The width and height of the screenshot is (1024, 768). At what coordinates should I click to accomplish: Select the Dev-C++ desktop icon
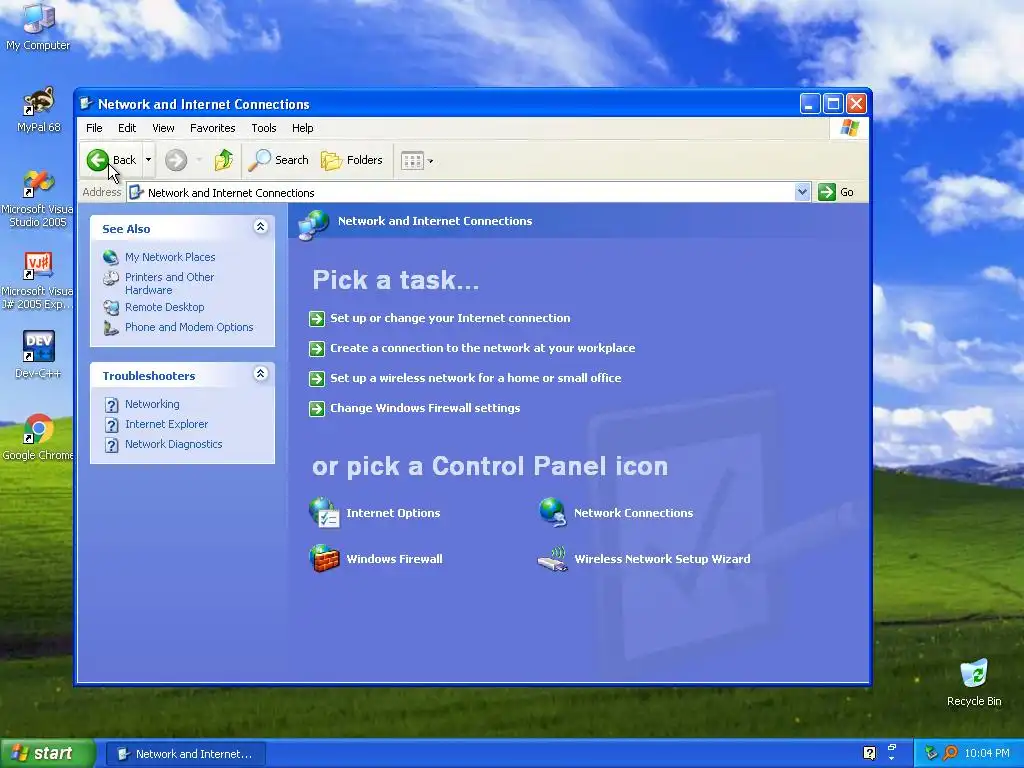pos(38,354)
